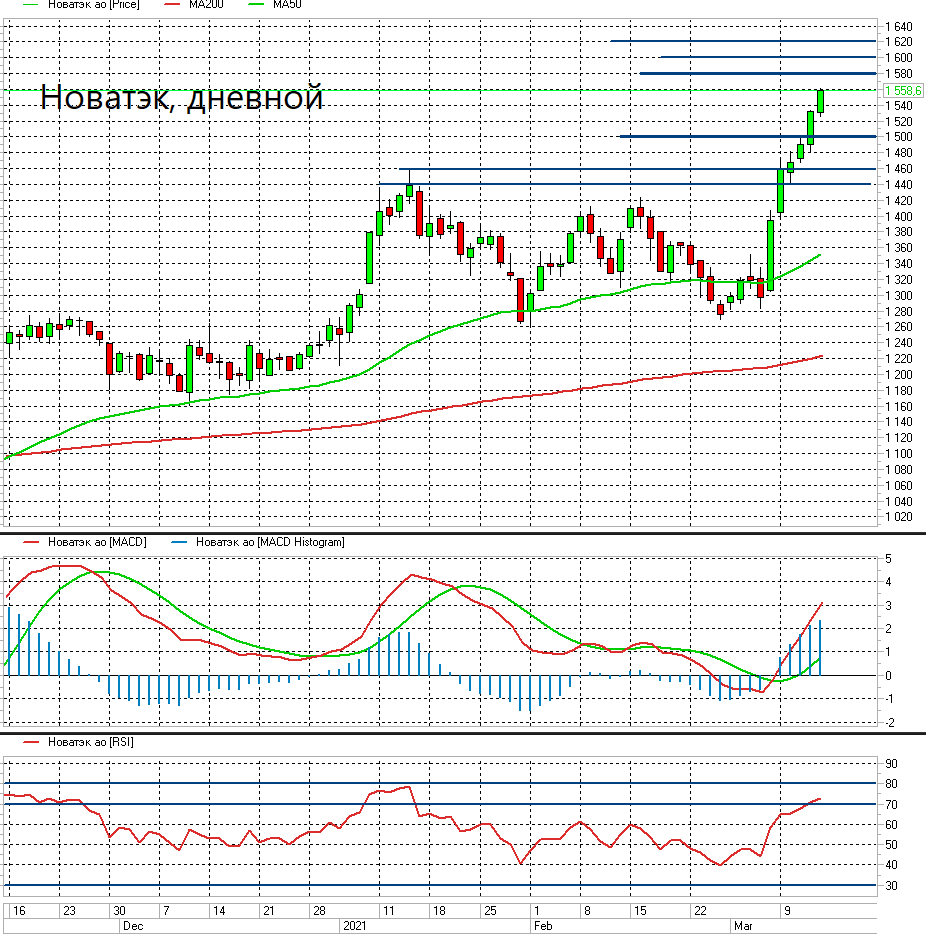Select the "Новатэк ао [MACD]" legend label
This screenshot has height=934, width=926.
point(97,542)
